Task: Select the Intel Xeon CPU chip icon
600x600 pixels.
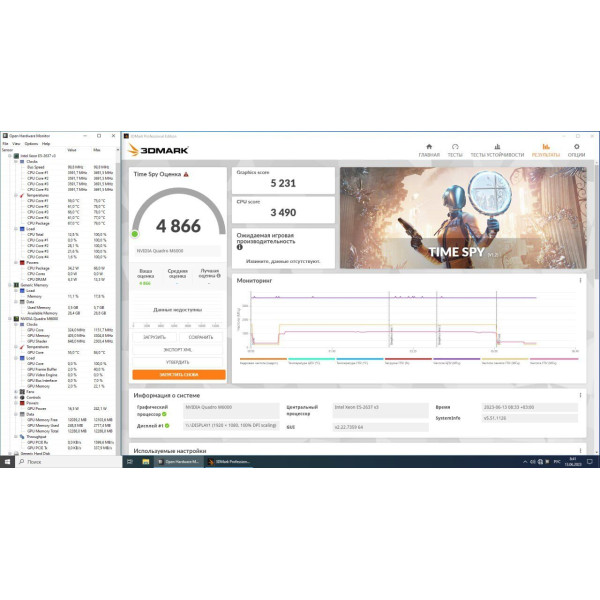Action: (x=16, y=156)
